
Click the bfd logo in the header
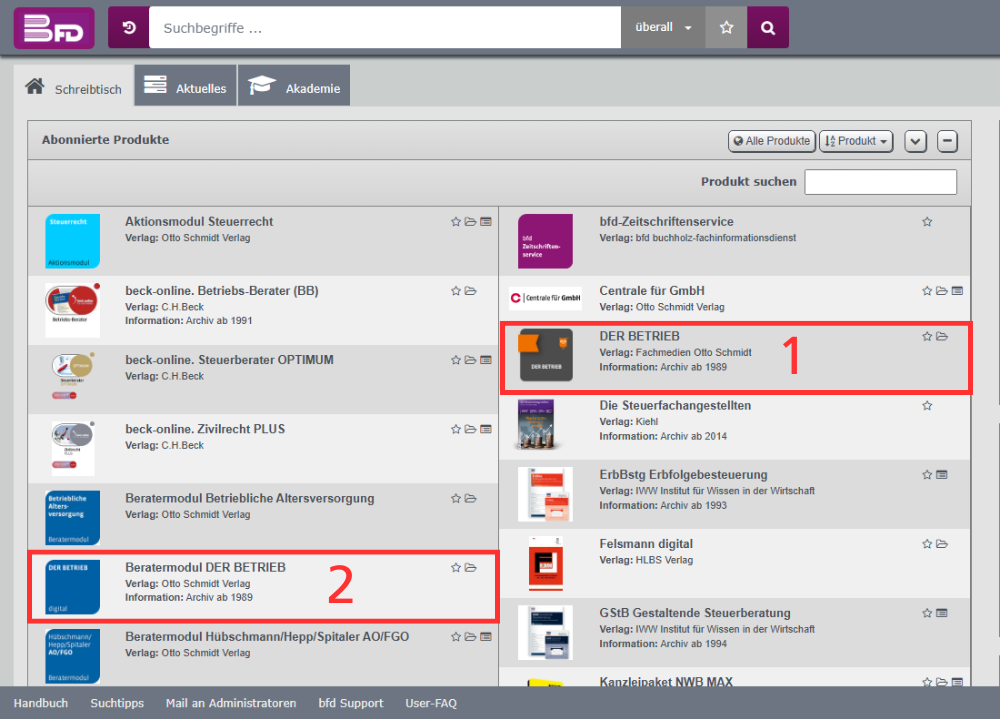pyautogui.click(x=54, y=28)
